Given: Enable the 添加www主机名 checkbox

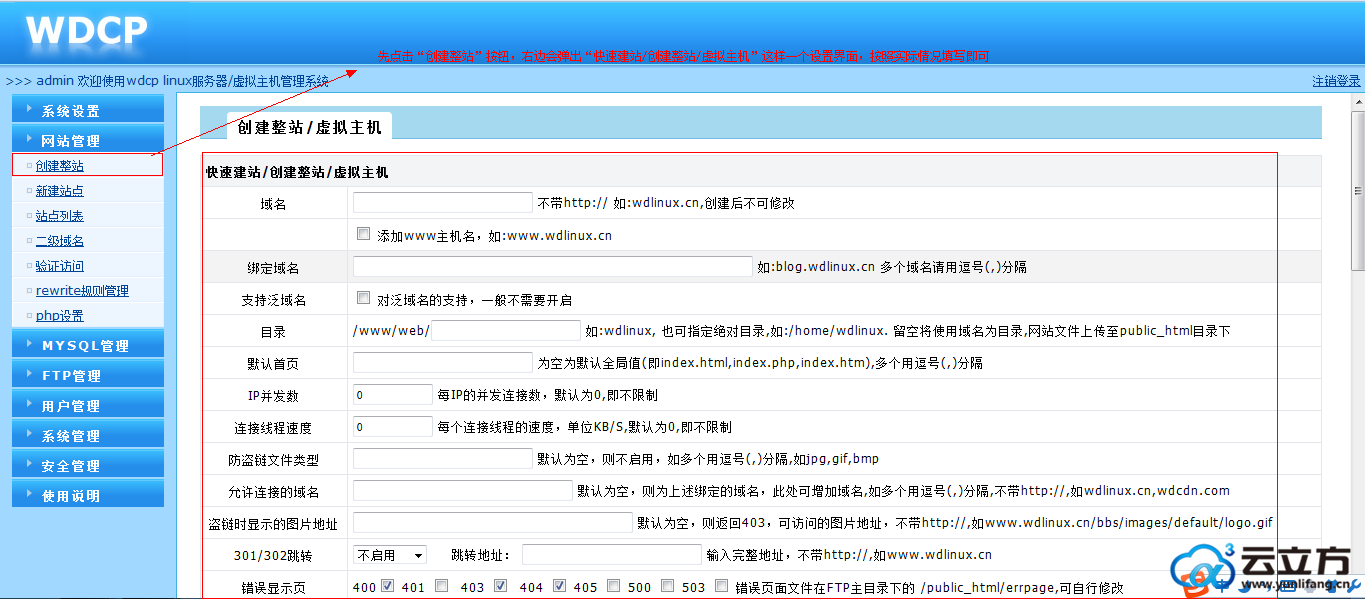Looking at the screenshot, I should [364, 234].
